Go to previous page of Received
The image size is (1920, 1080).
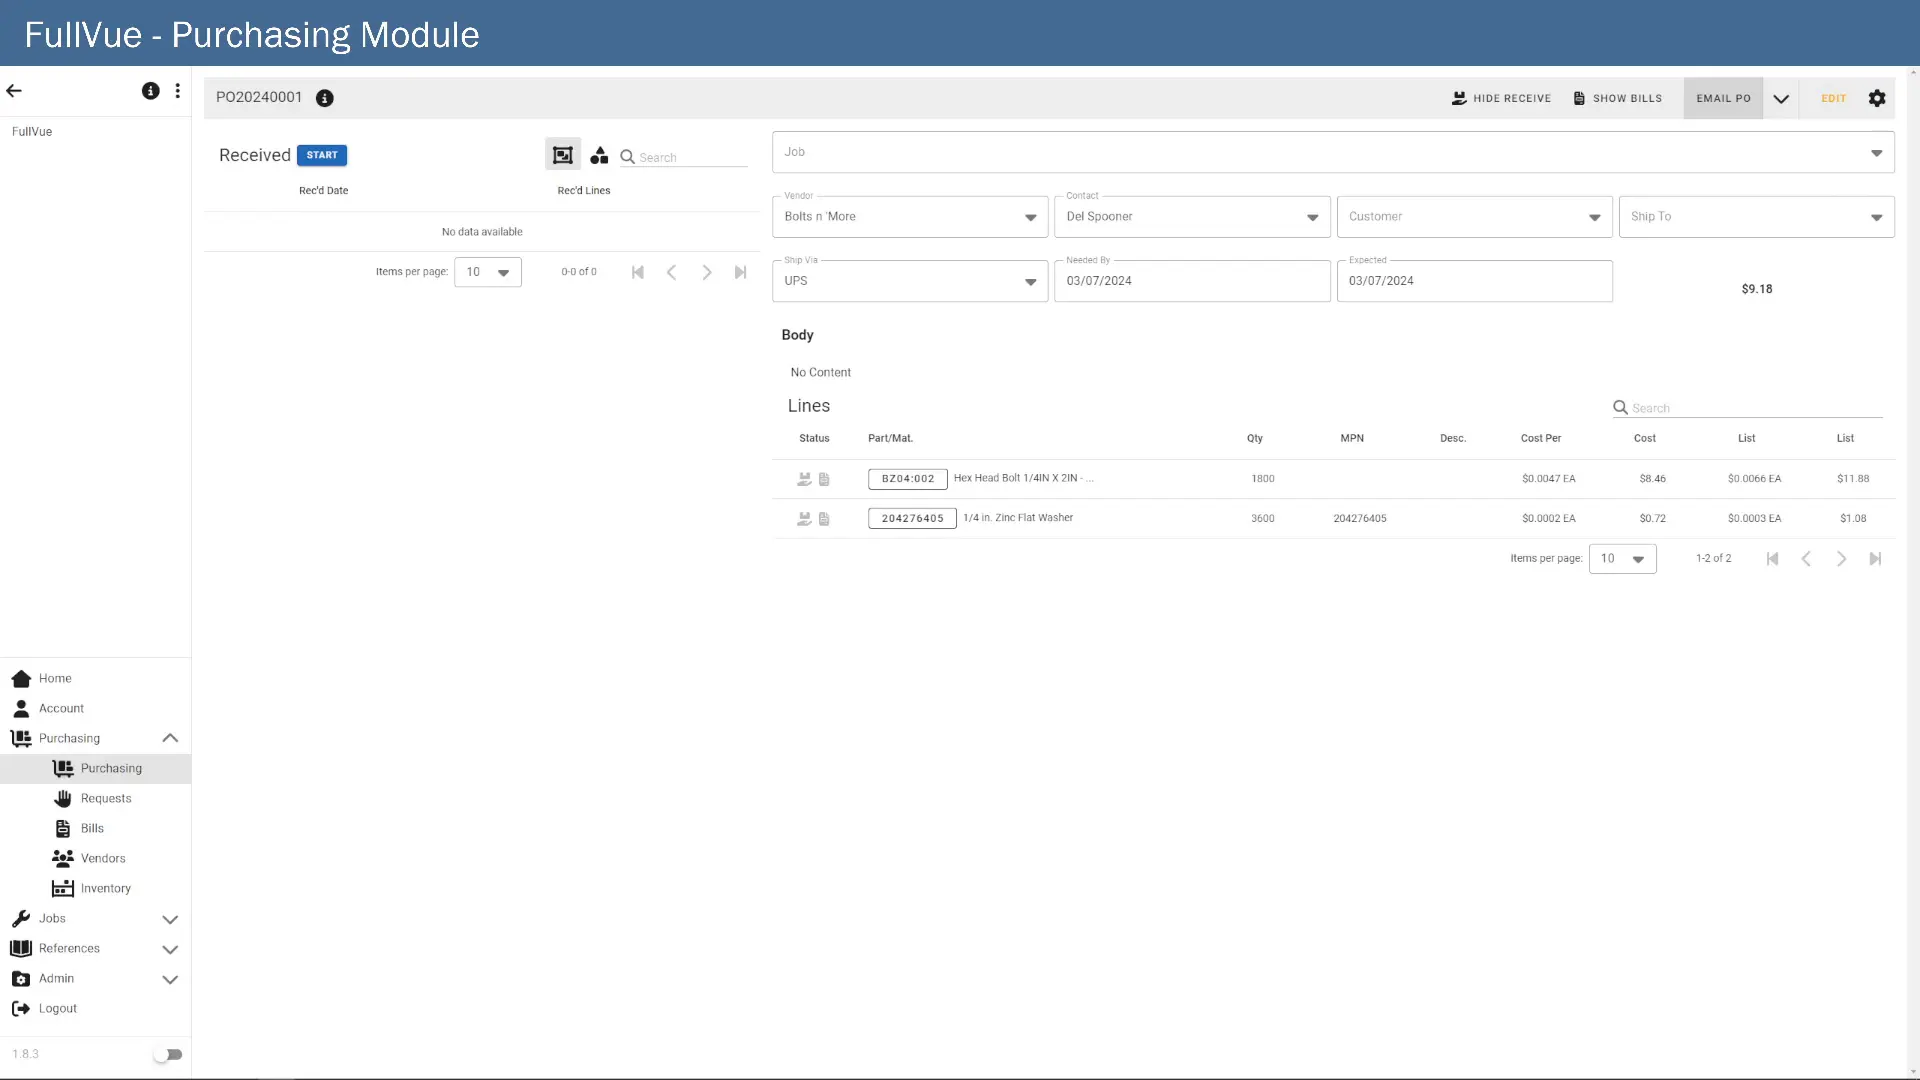click(x=672, y=272)
